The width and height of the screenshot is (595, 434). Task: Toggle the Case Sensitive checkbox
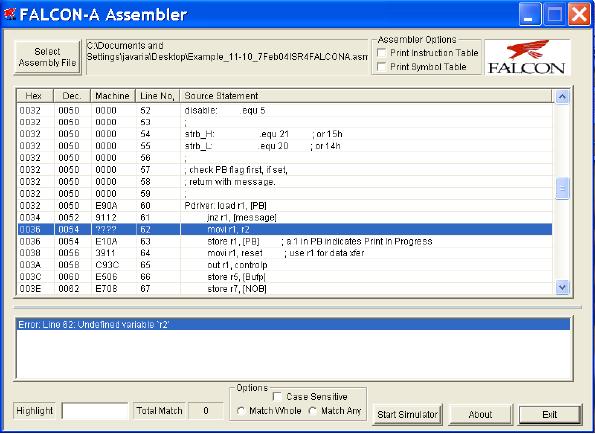click(x=277, y=397)
